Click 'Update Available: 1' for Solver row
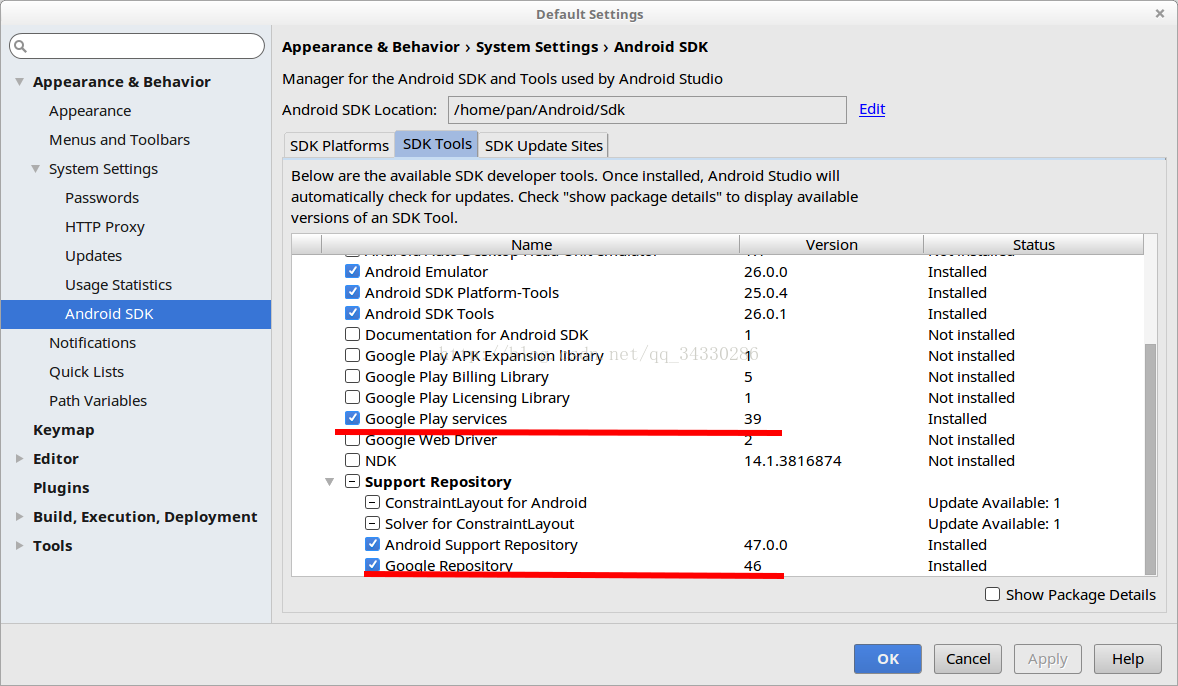 pyautogui.click(x=994, y=524)
